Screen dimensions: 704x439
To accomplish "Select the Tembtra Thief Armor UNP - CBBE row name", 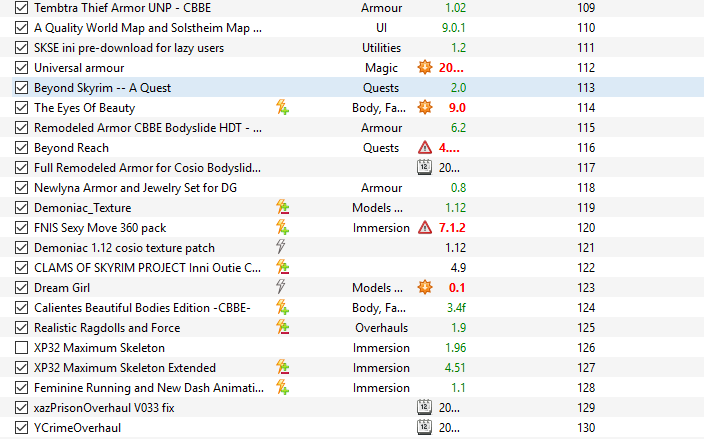I will click(123, 8).
